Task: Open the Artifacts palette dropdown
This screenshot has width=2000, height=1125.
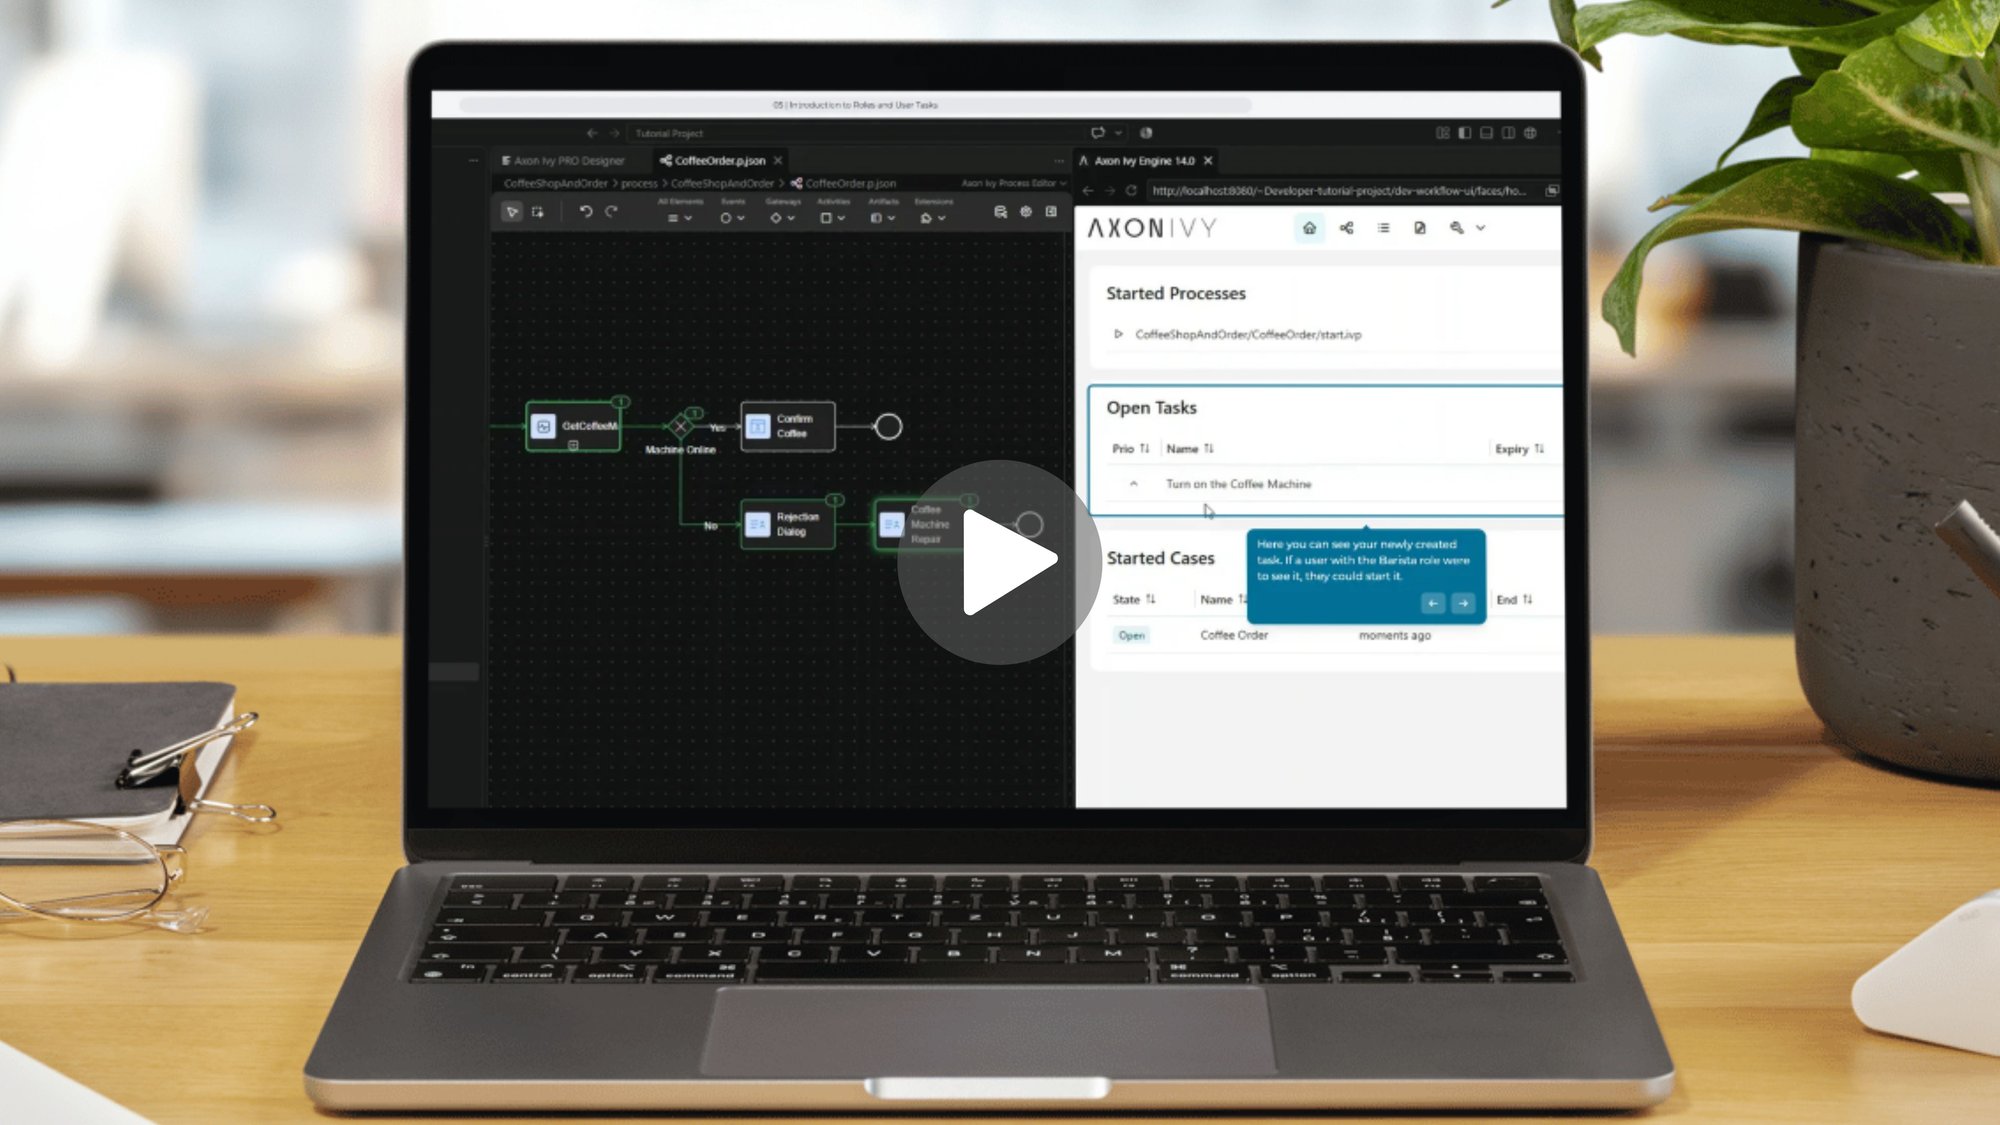Action: pos(883,217)
